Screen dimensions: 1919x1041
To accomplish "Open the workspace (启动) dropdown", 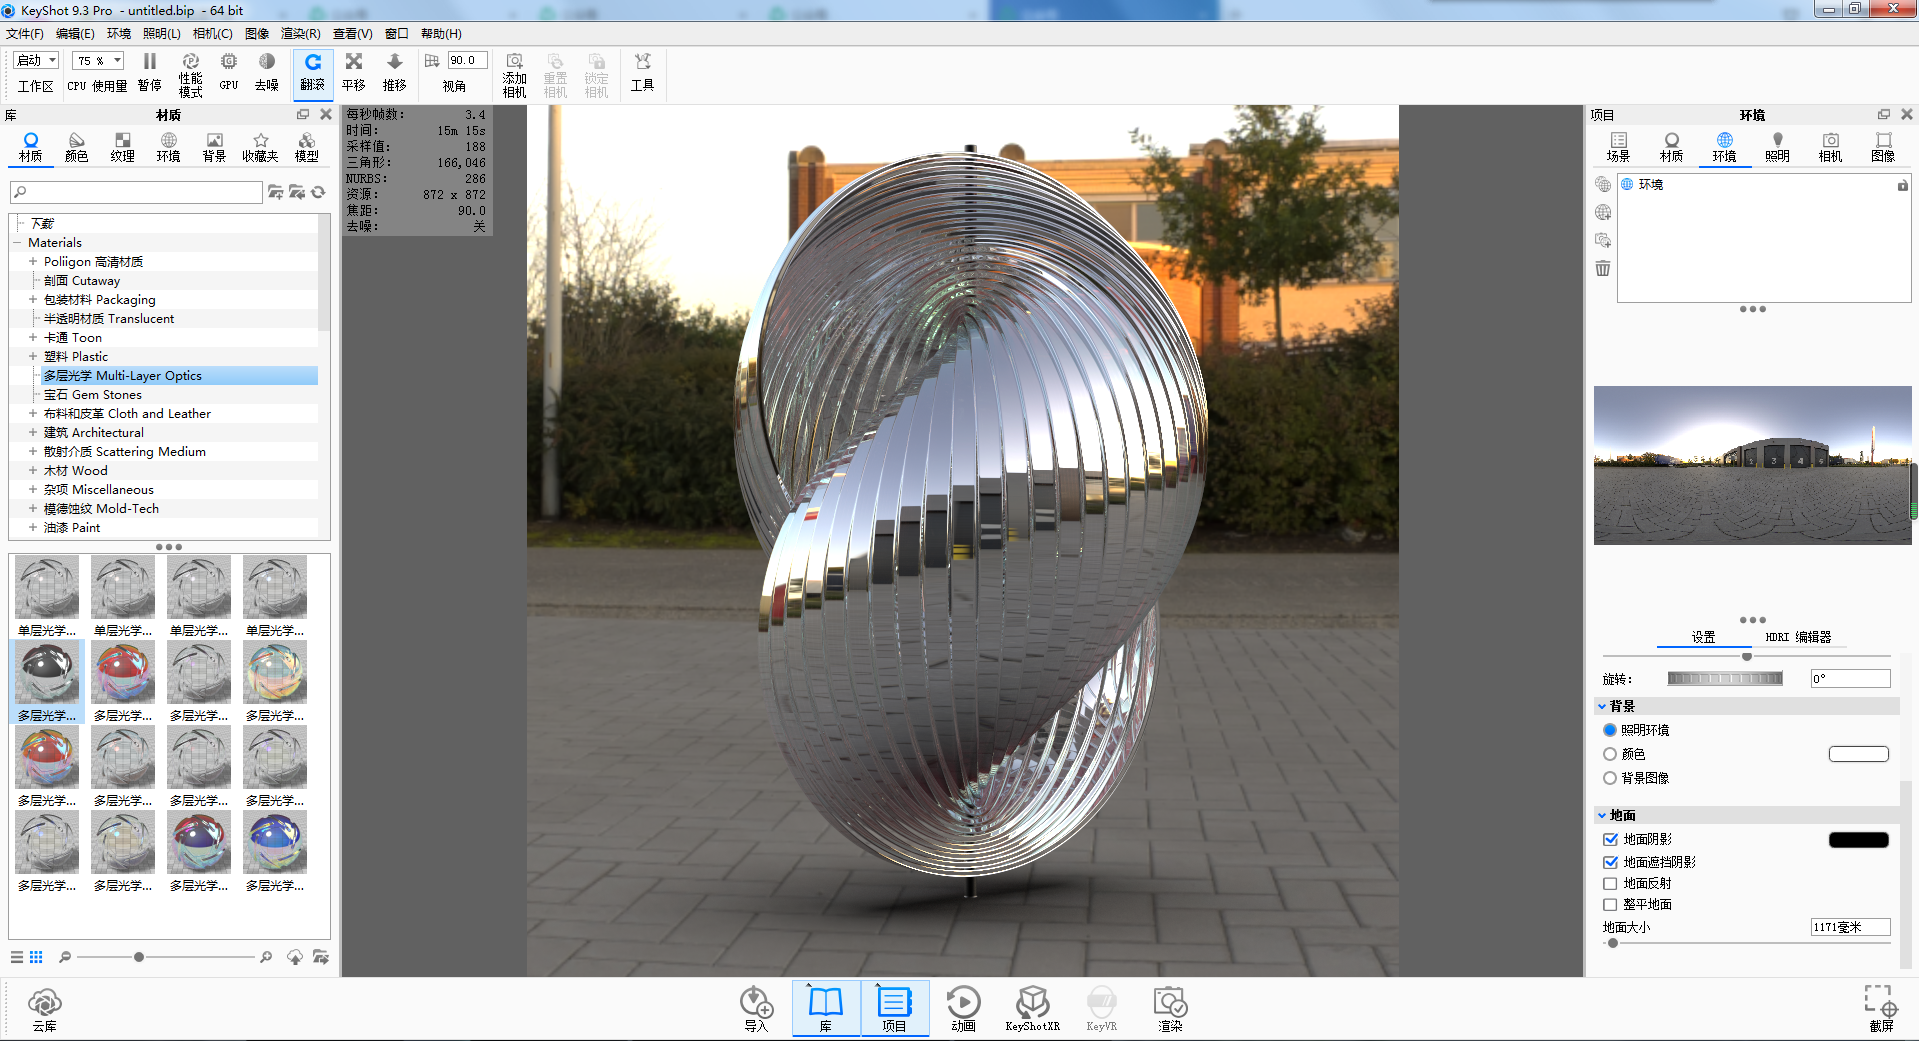I will coord(37,61).
